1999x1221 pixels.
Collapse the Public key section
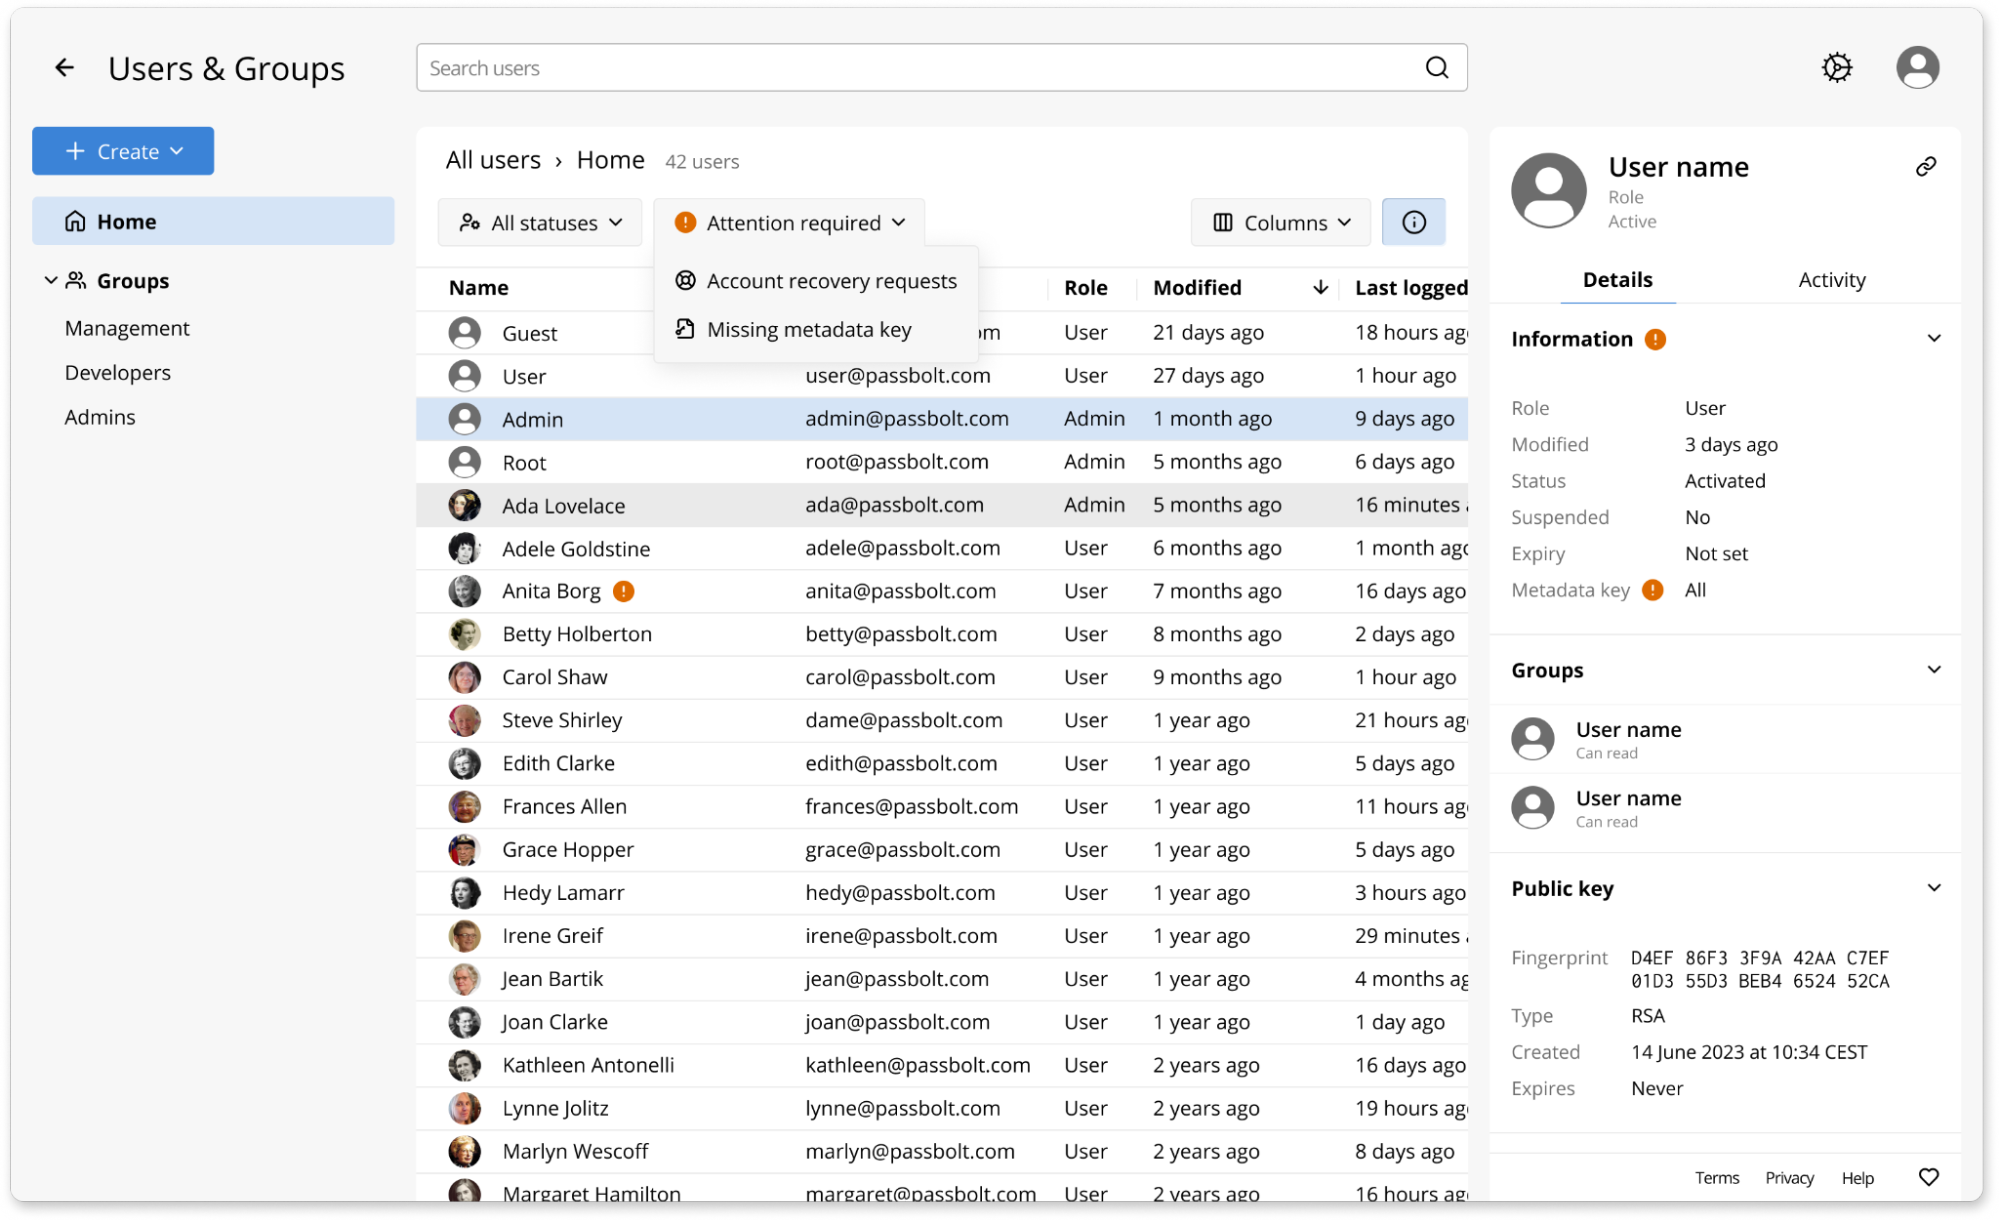point(1933,888)
